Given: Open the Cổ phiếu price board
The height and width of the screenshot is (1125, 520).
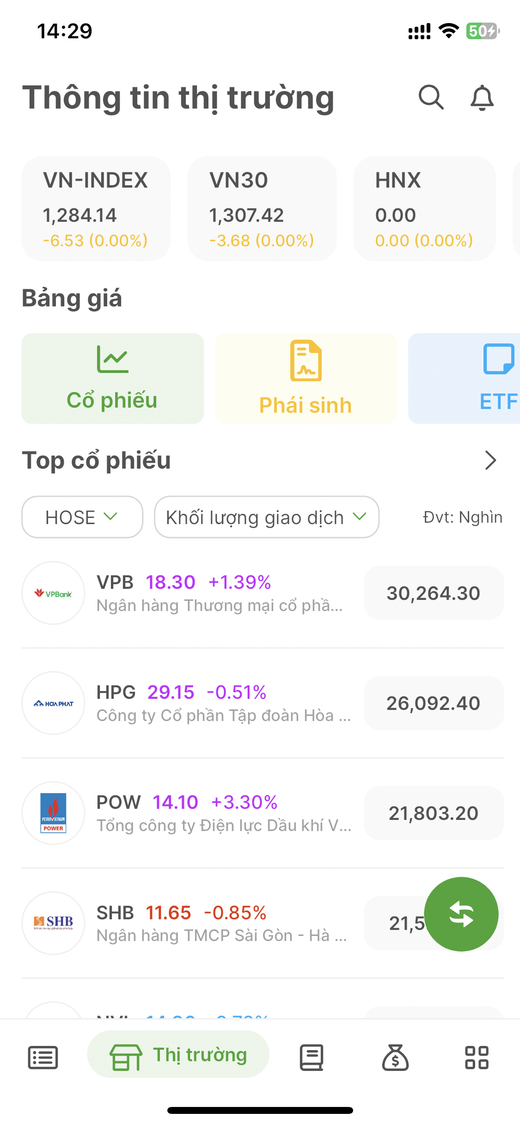Looking at the screenshot, I should click(x=113, y=378).
